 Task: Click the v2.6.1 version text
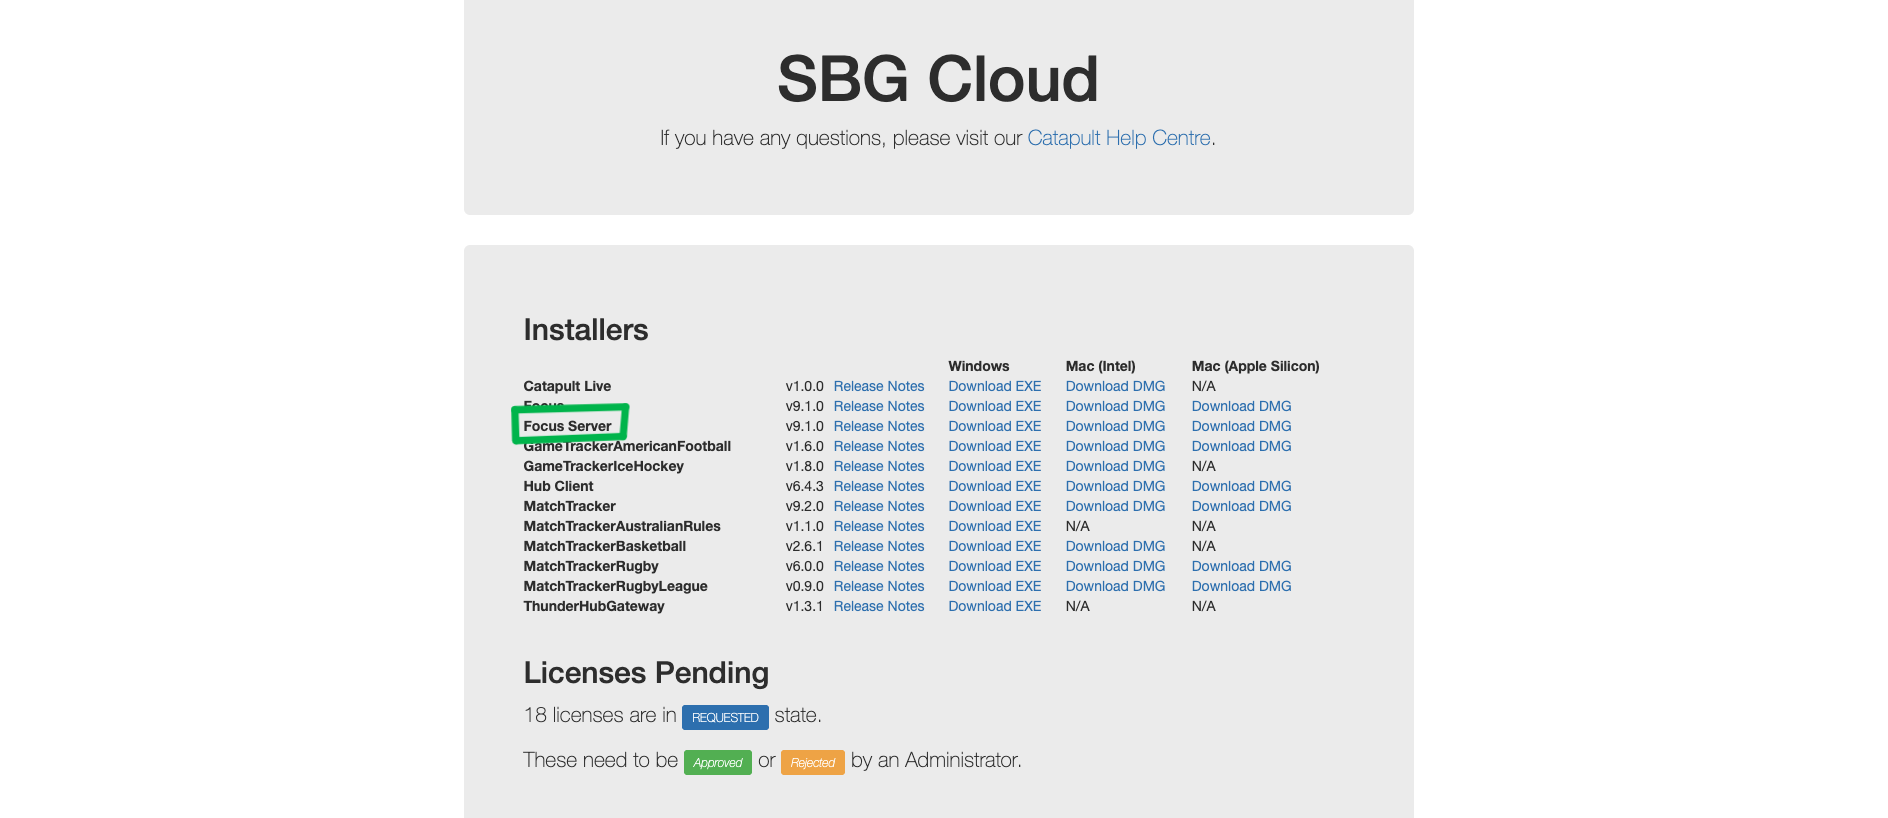pyautogui.click(x=804, y=546)
